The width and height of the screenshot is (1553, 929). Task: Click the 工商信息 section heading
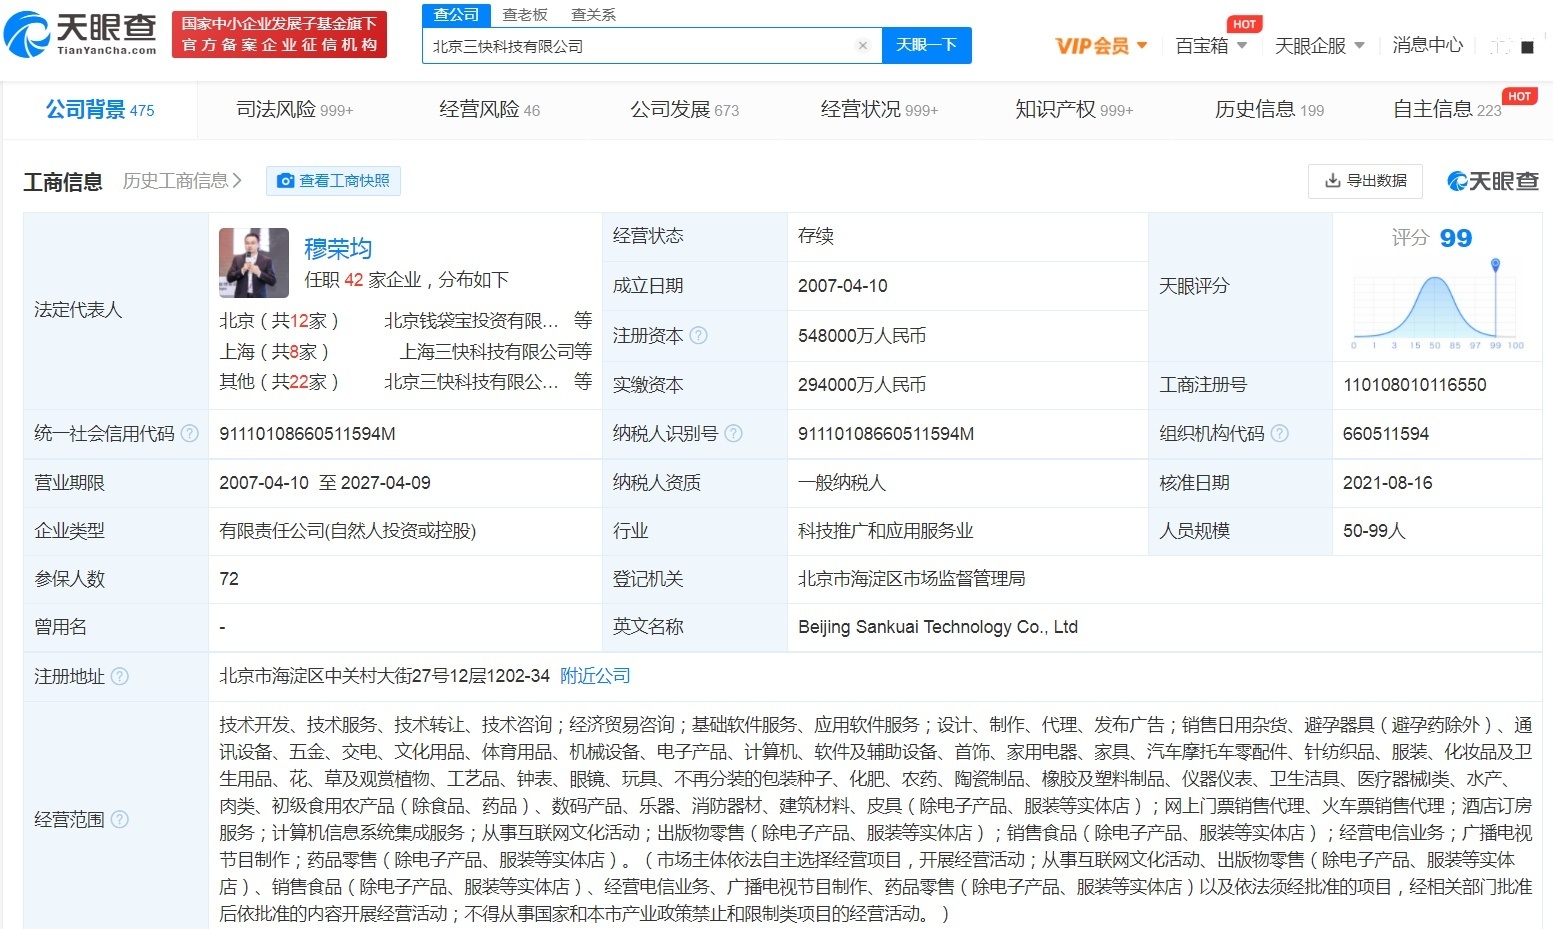(x=62, y=182)
